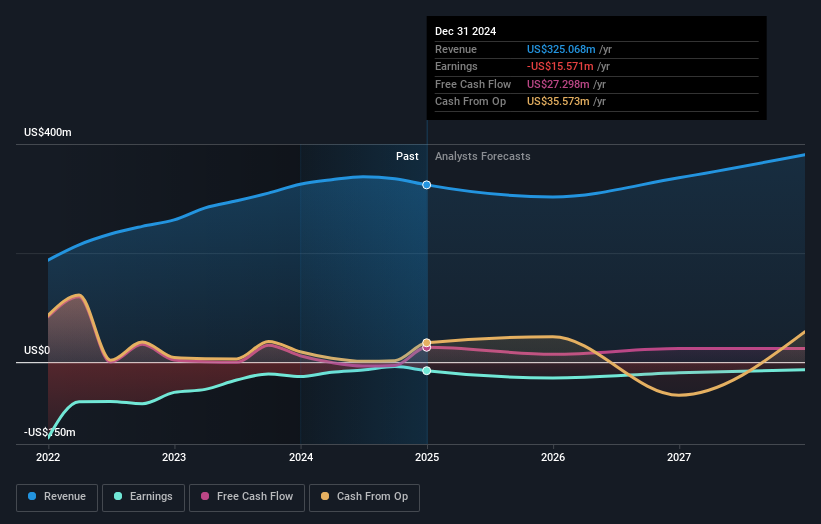The image size is (821, 524).
Task: Toggle the Free Cash Flow legend button
Action: (x=247, y=497)
